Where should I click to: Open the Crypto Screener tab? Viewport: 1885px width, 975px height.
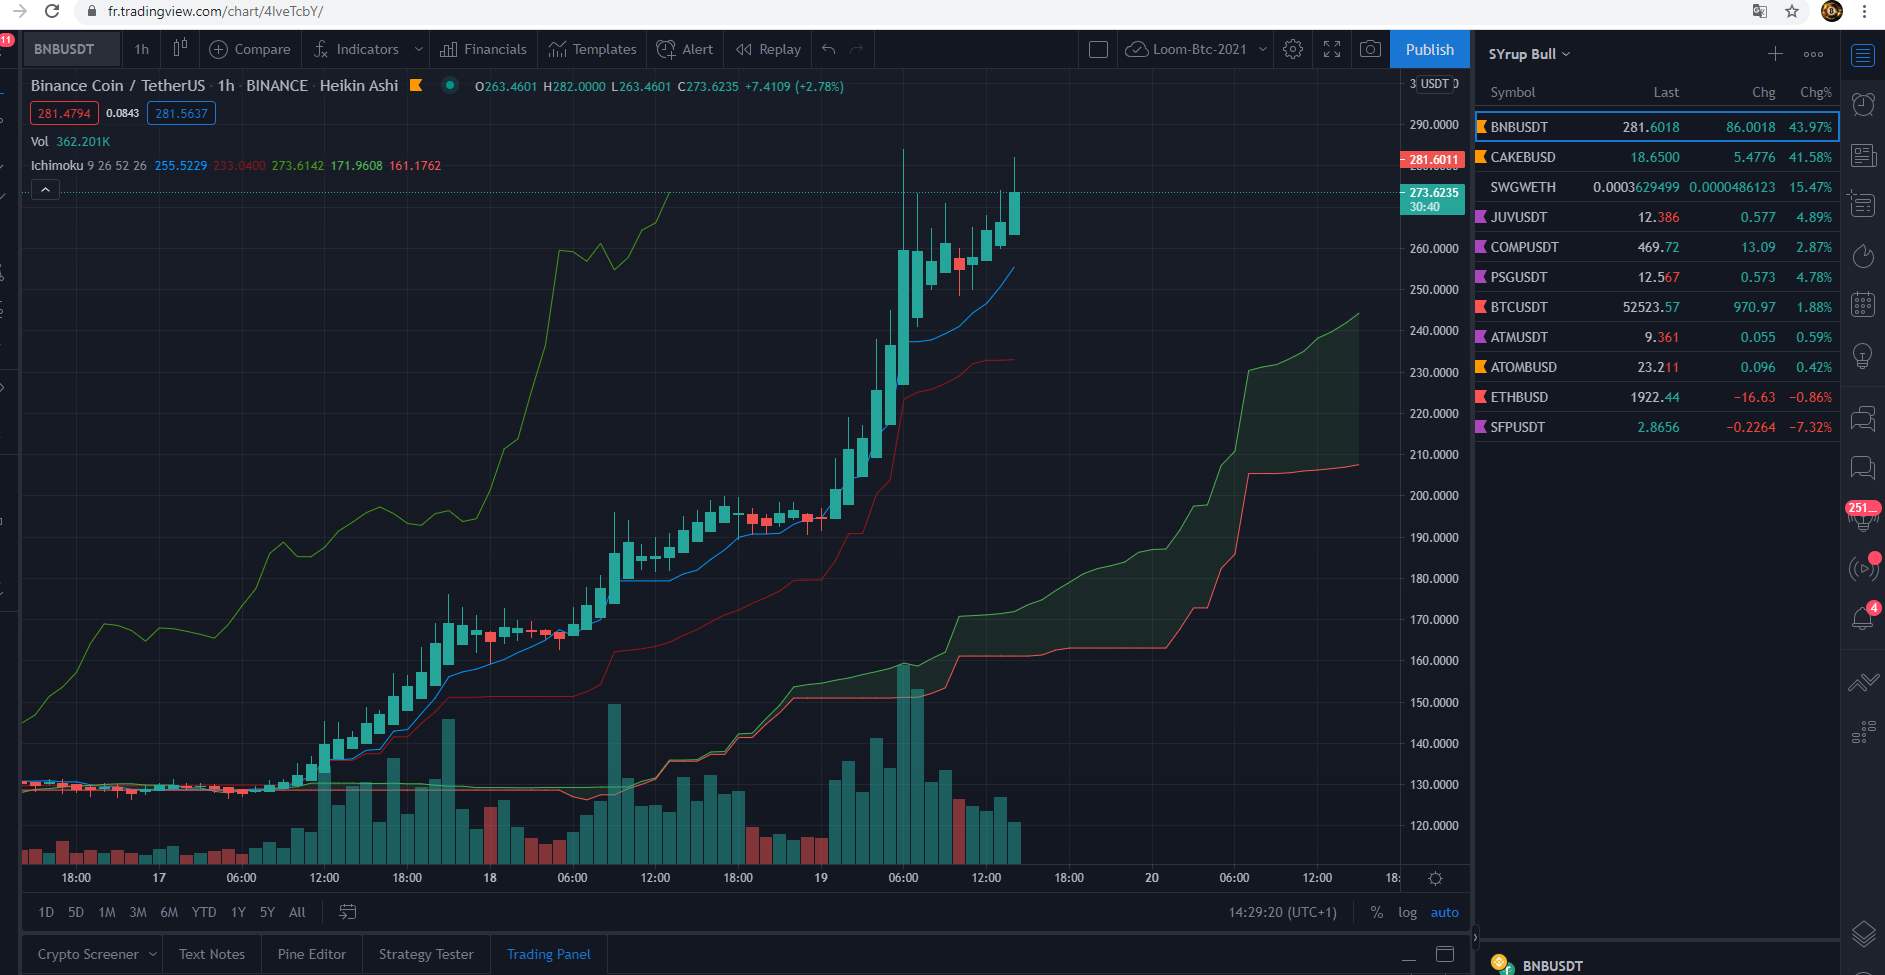coord(88,954)
